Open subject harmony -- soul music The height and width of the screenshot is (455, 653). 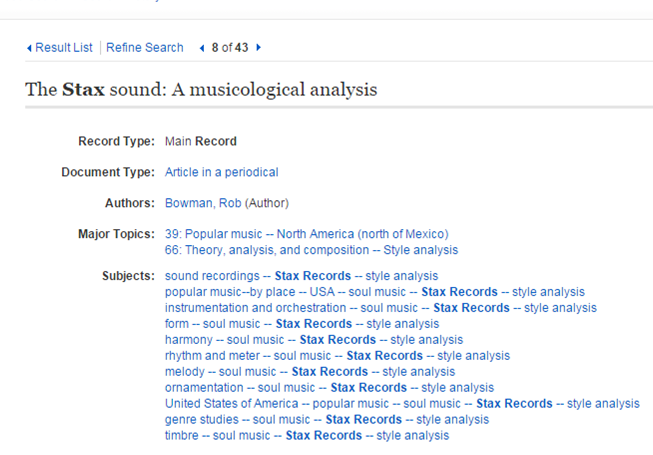(x=314, y=340)
